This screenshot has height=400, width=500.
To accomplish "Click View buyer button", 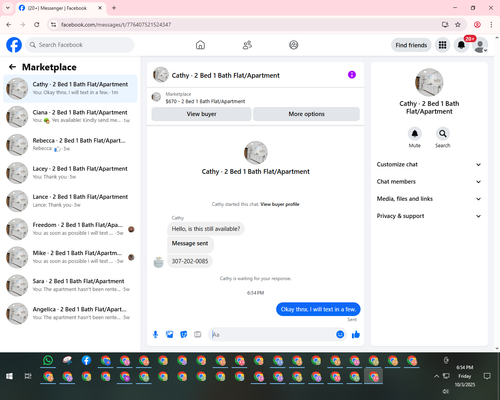I will point(201,114).
